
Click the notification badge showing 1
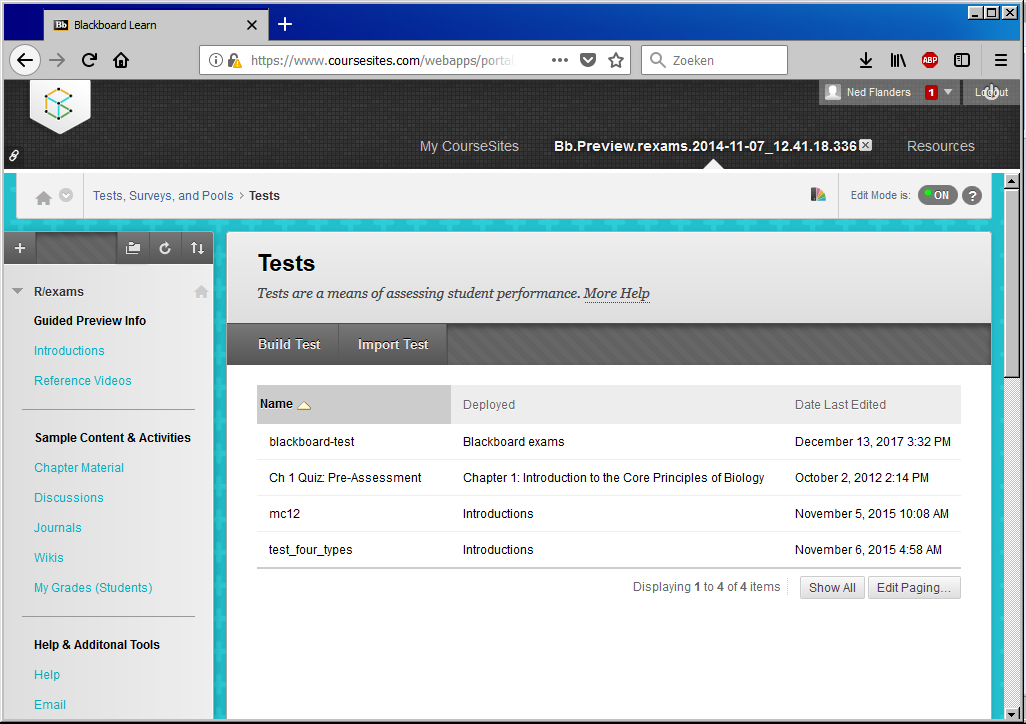pyautogui.click(x=931, y=92)
